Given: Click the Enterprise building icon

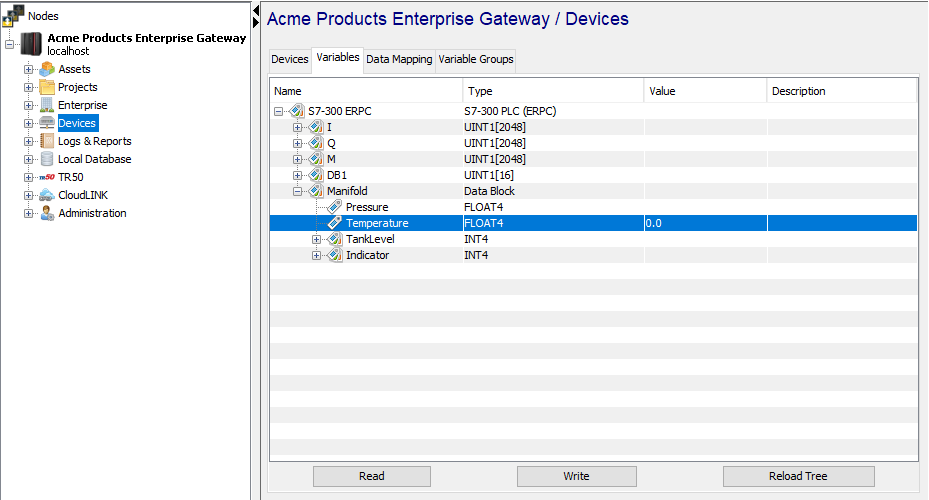Looking at the screenshot, I should 47,105.
